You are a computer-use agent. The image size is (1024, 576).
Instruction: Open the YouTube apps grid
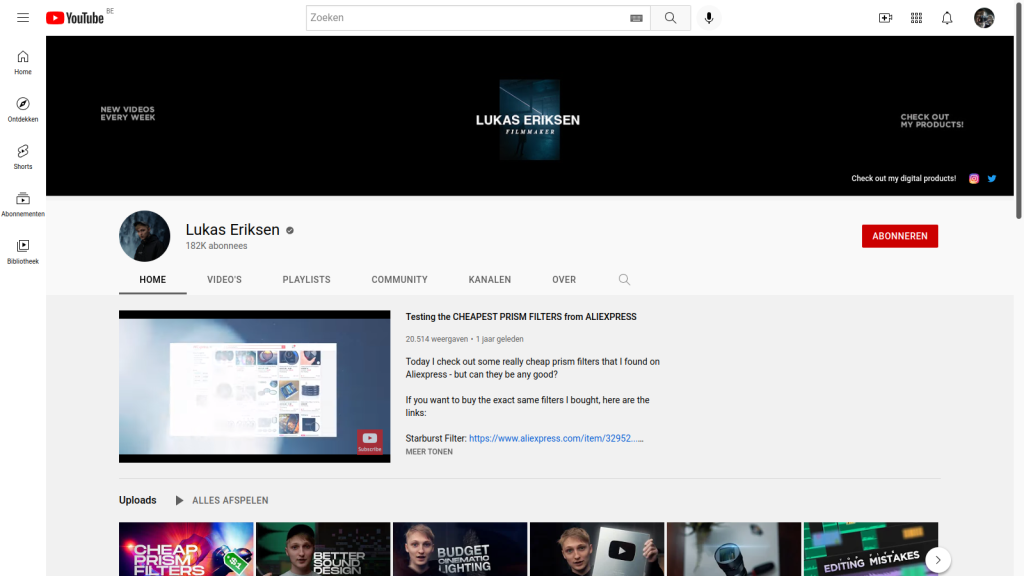click(916, 18)
